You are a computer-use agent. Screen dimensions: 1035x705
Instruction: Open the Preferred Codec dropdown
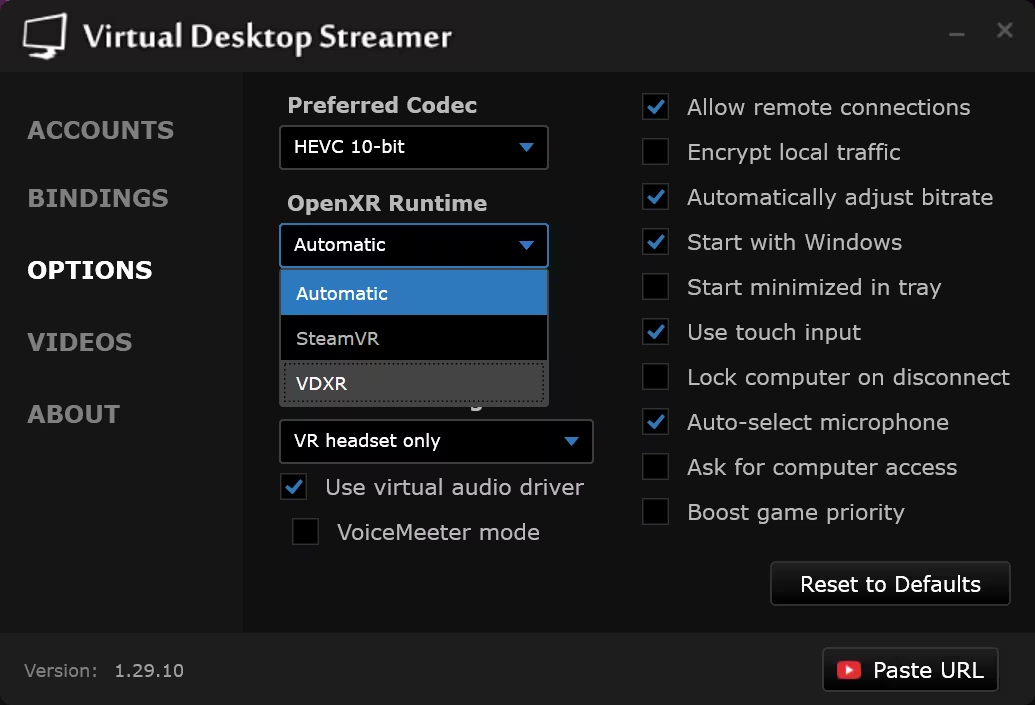(x=414, y=147)
